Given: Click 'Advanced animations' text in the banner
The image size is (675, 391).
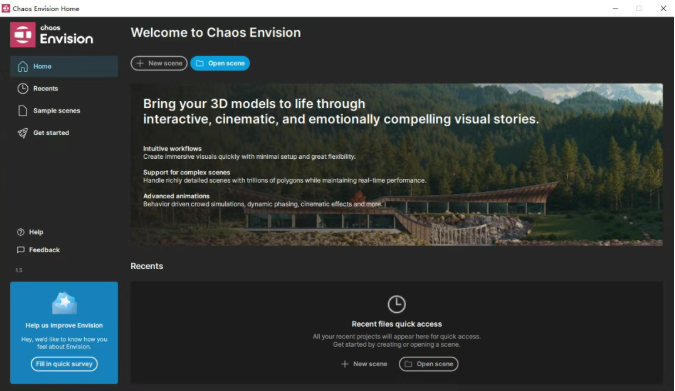Looking at the screenshot, I should coord(176,196).
